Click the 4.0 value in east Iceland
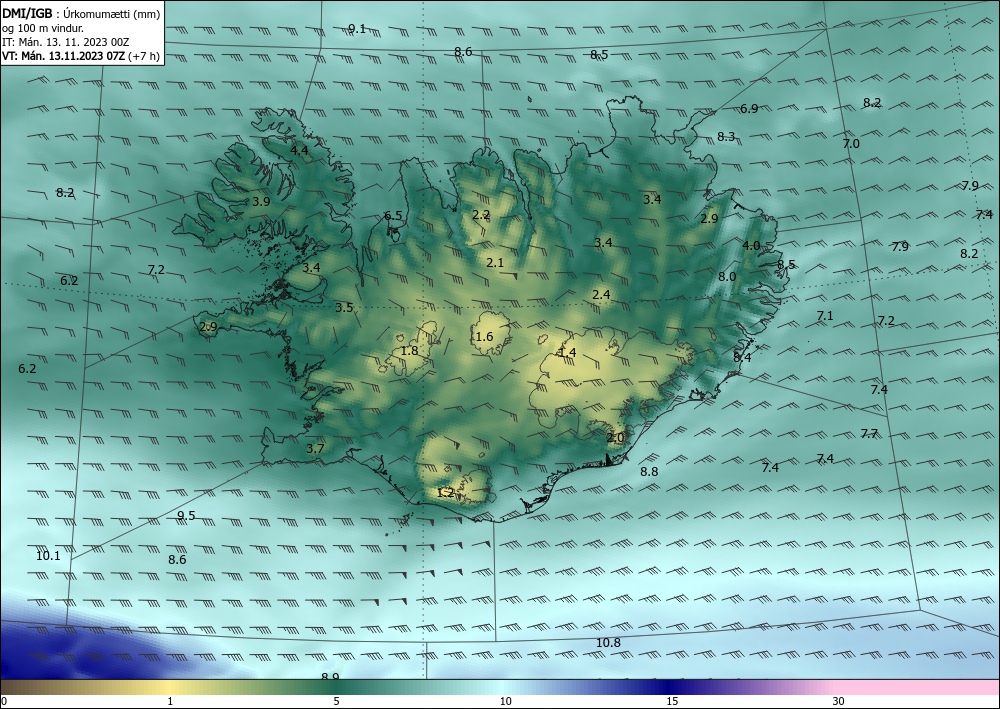This screenshot has width=1000, height=709. coord(751,245)
